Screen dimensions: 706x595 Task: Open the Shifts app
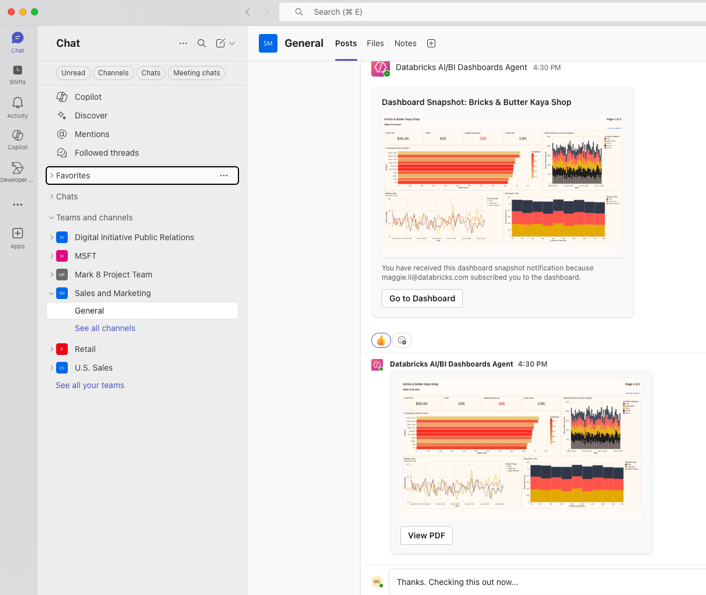[18, 74]
